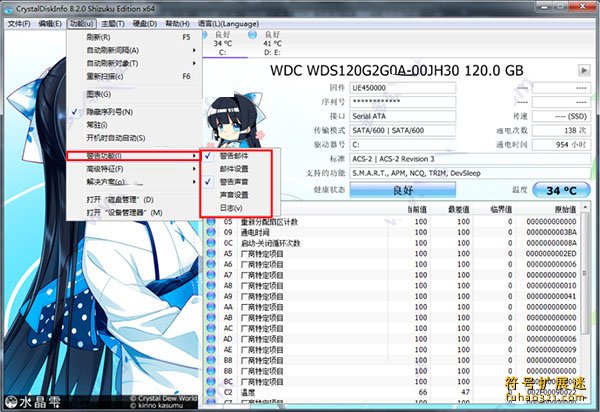The height and width of the screenshot is (412, 600).
Task: Click status orb of row 05 重新分配扇区计数
Action: (x=211, y=221)
